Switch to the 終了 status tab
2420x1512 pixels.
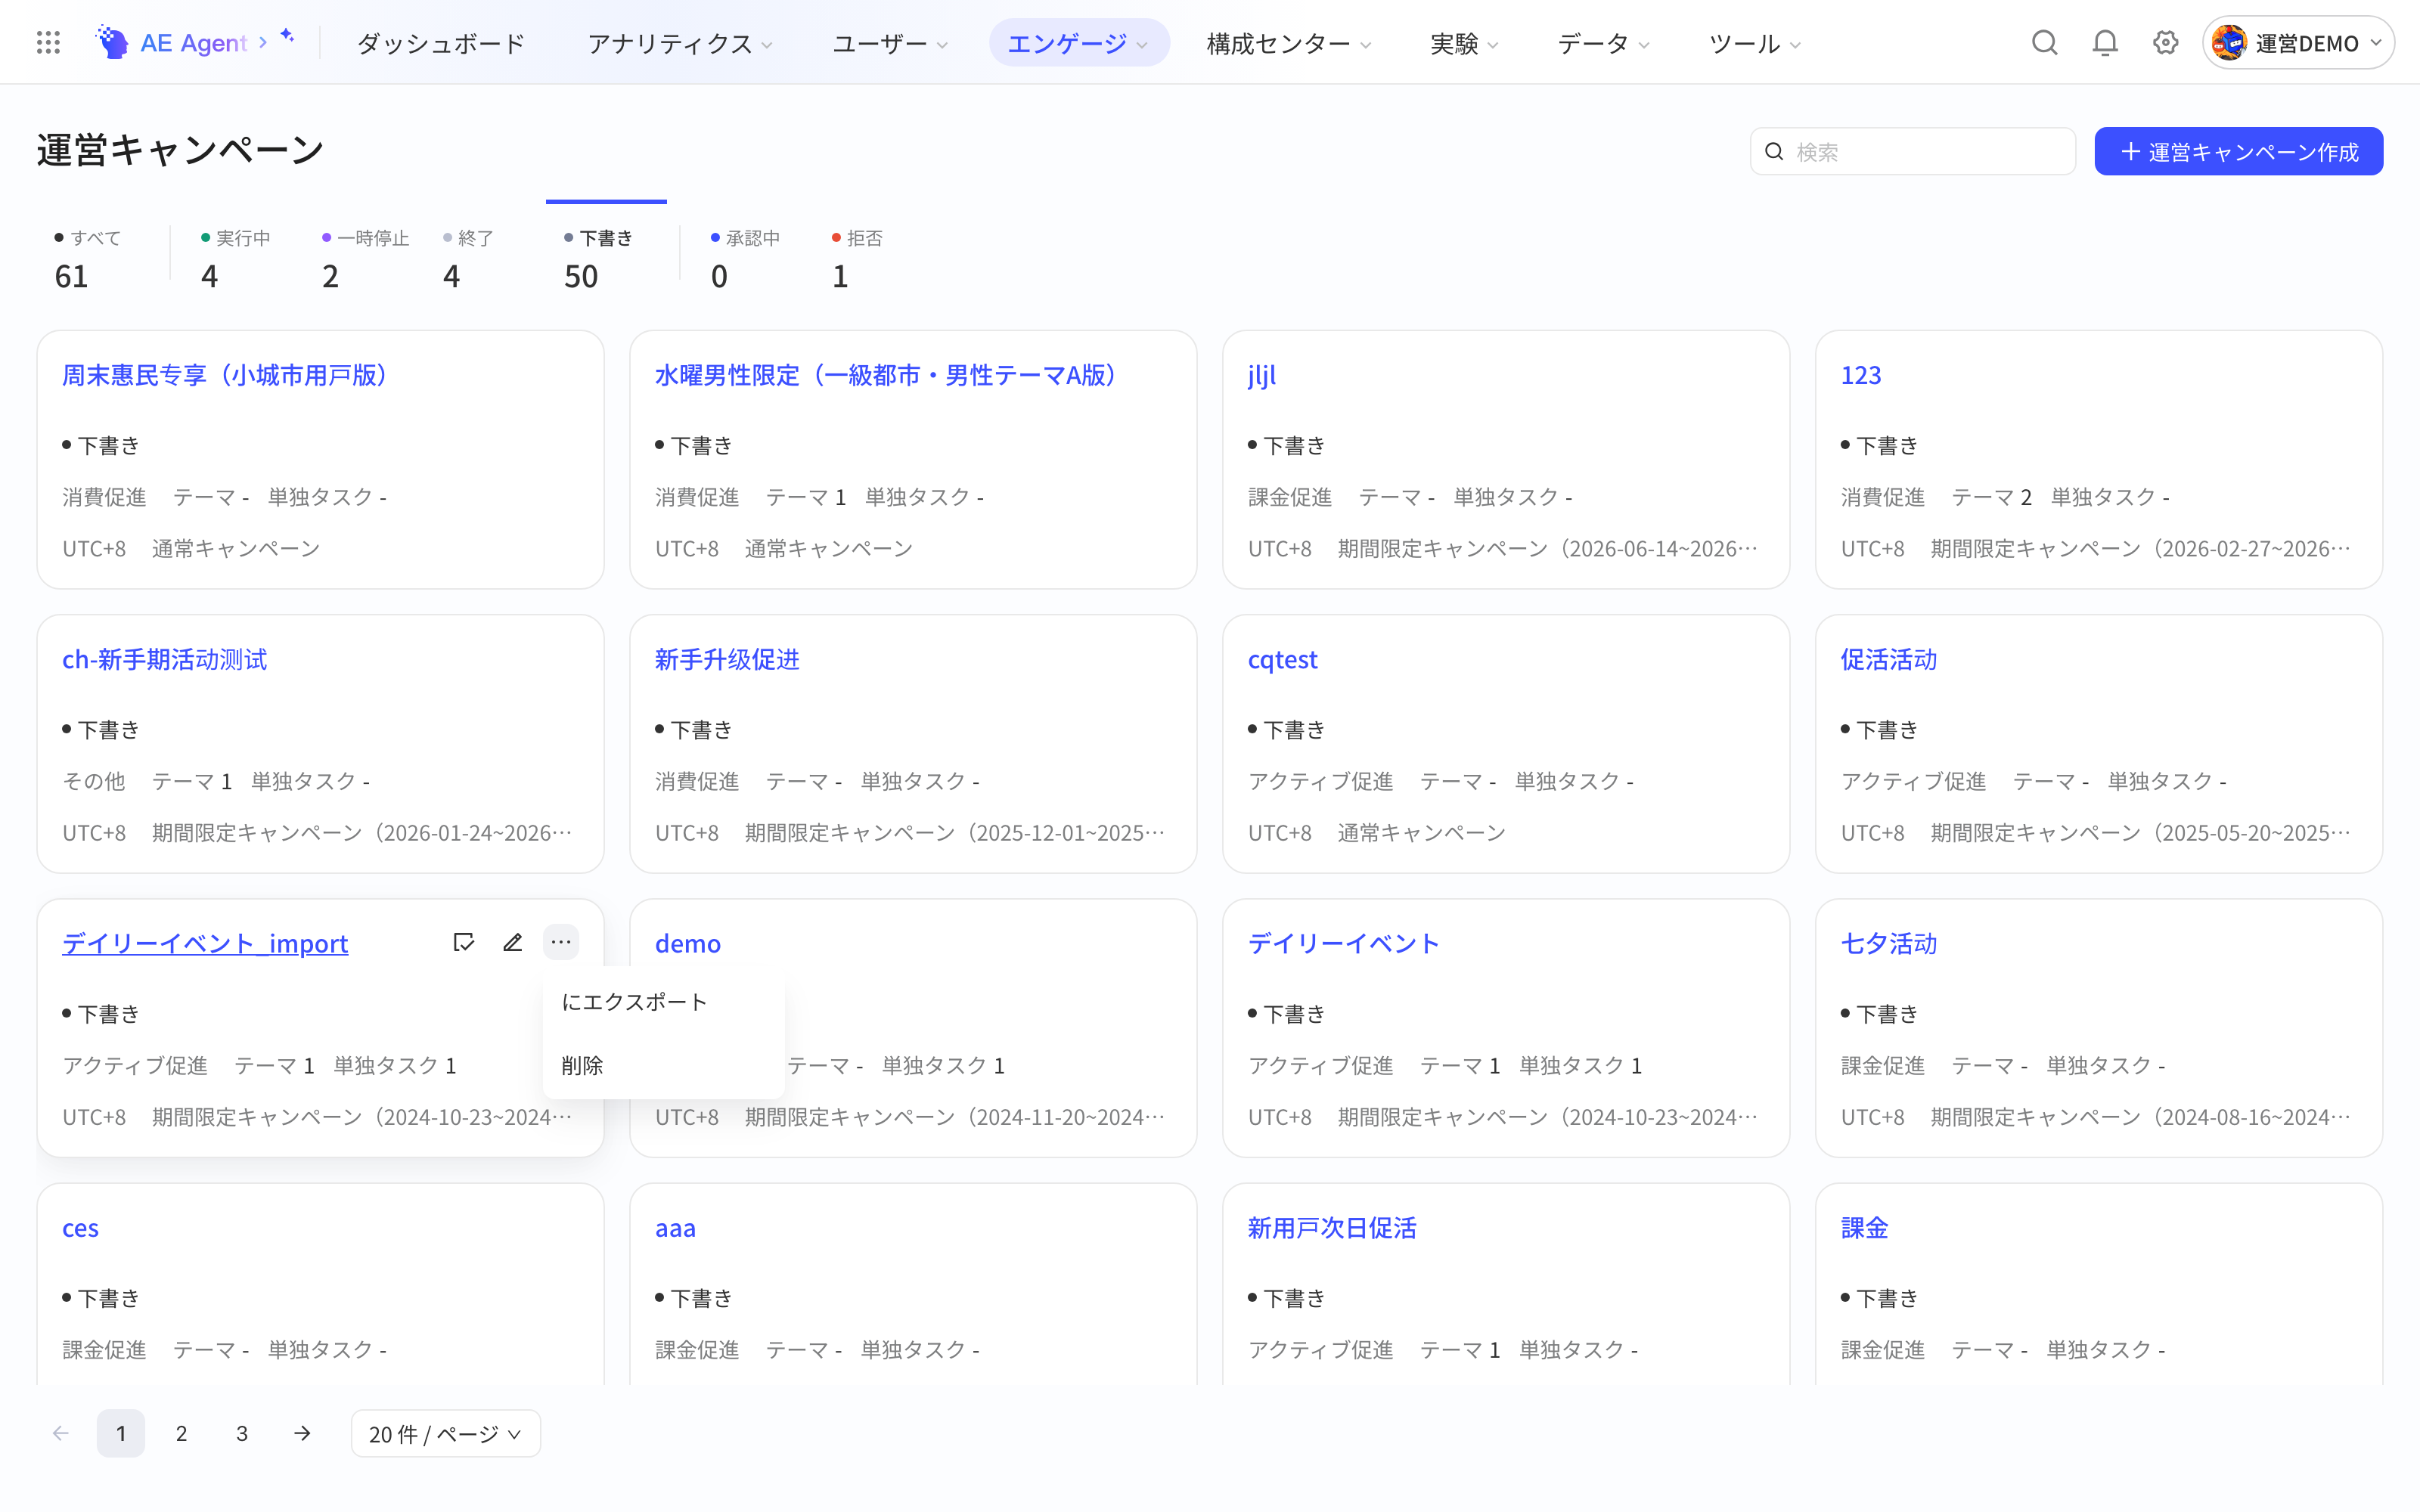click(x=468, y=259)
